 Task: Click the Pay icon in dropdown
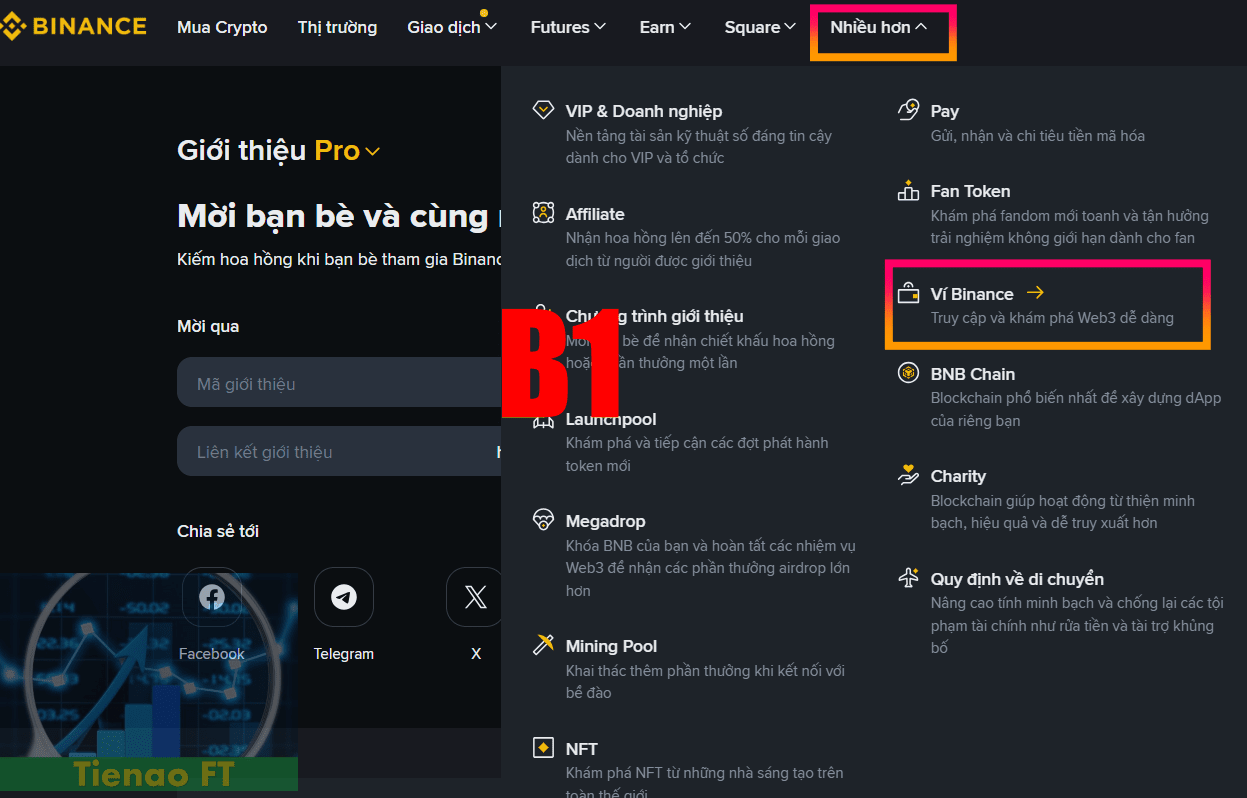pyautogui.click(x=908, y=110)
